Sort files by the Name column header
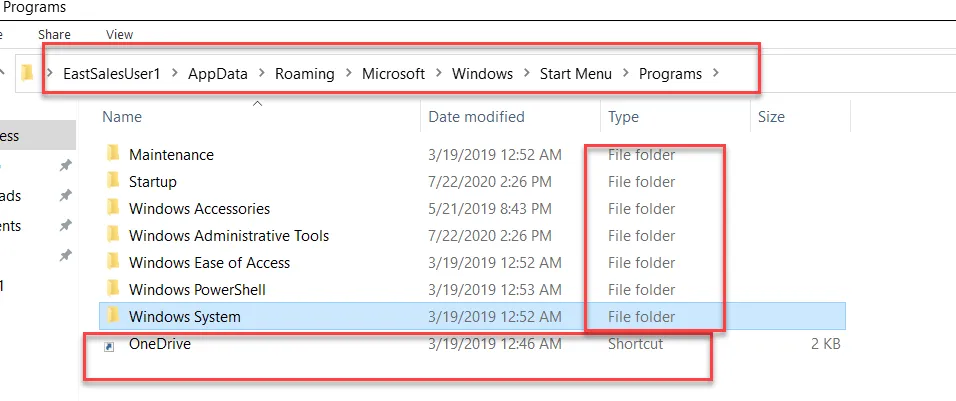 (123, 117)
